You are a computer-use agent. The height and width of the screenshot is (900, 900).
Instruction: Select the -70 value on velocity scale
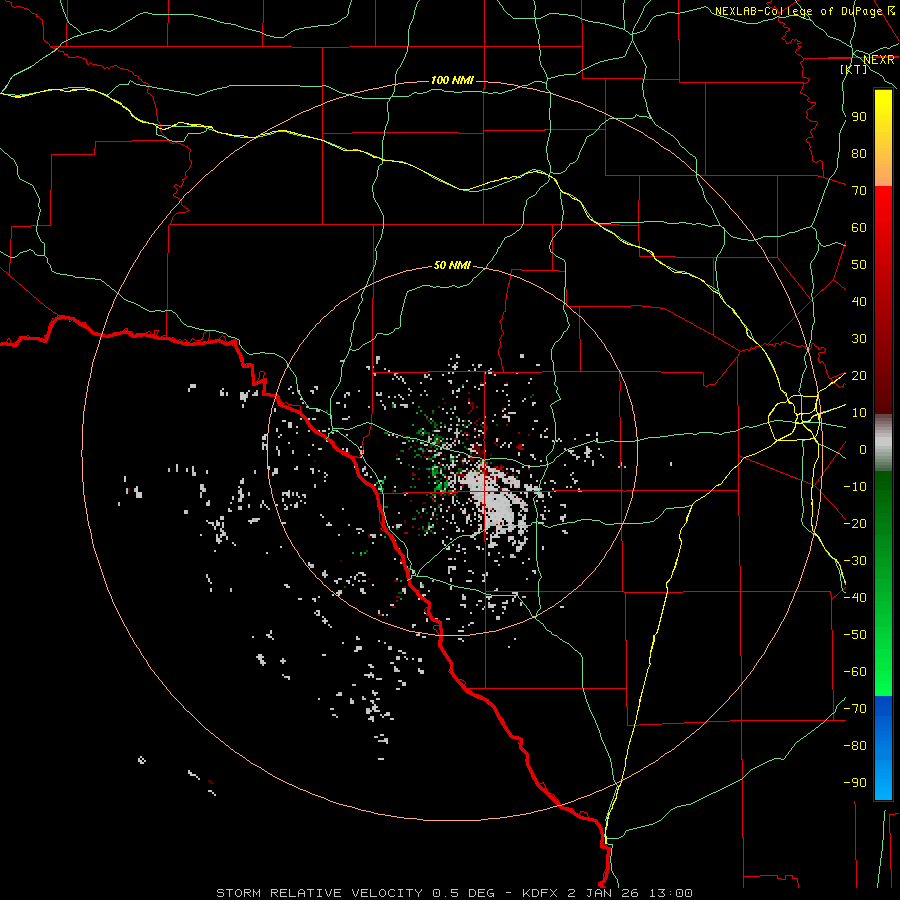pos(855,709)
